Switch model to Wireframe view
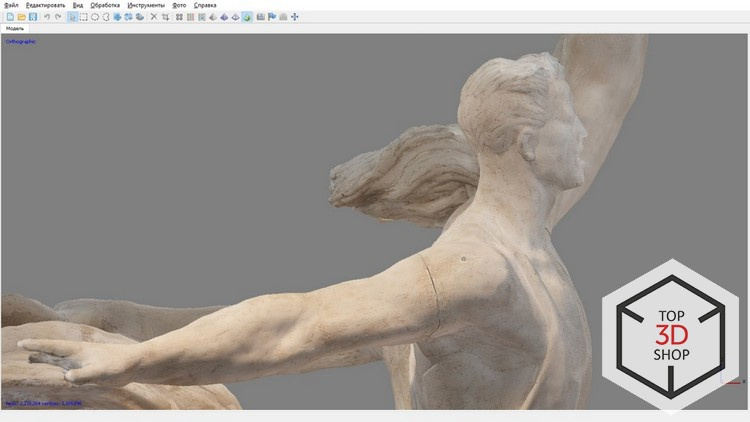 tap(235, 17)
